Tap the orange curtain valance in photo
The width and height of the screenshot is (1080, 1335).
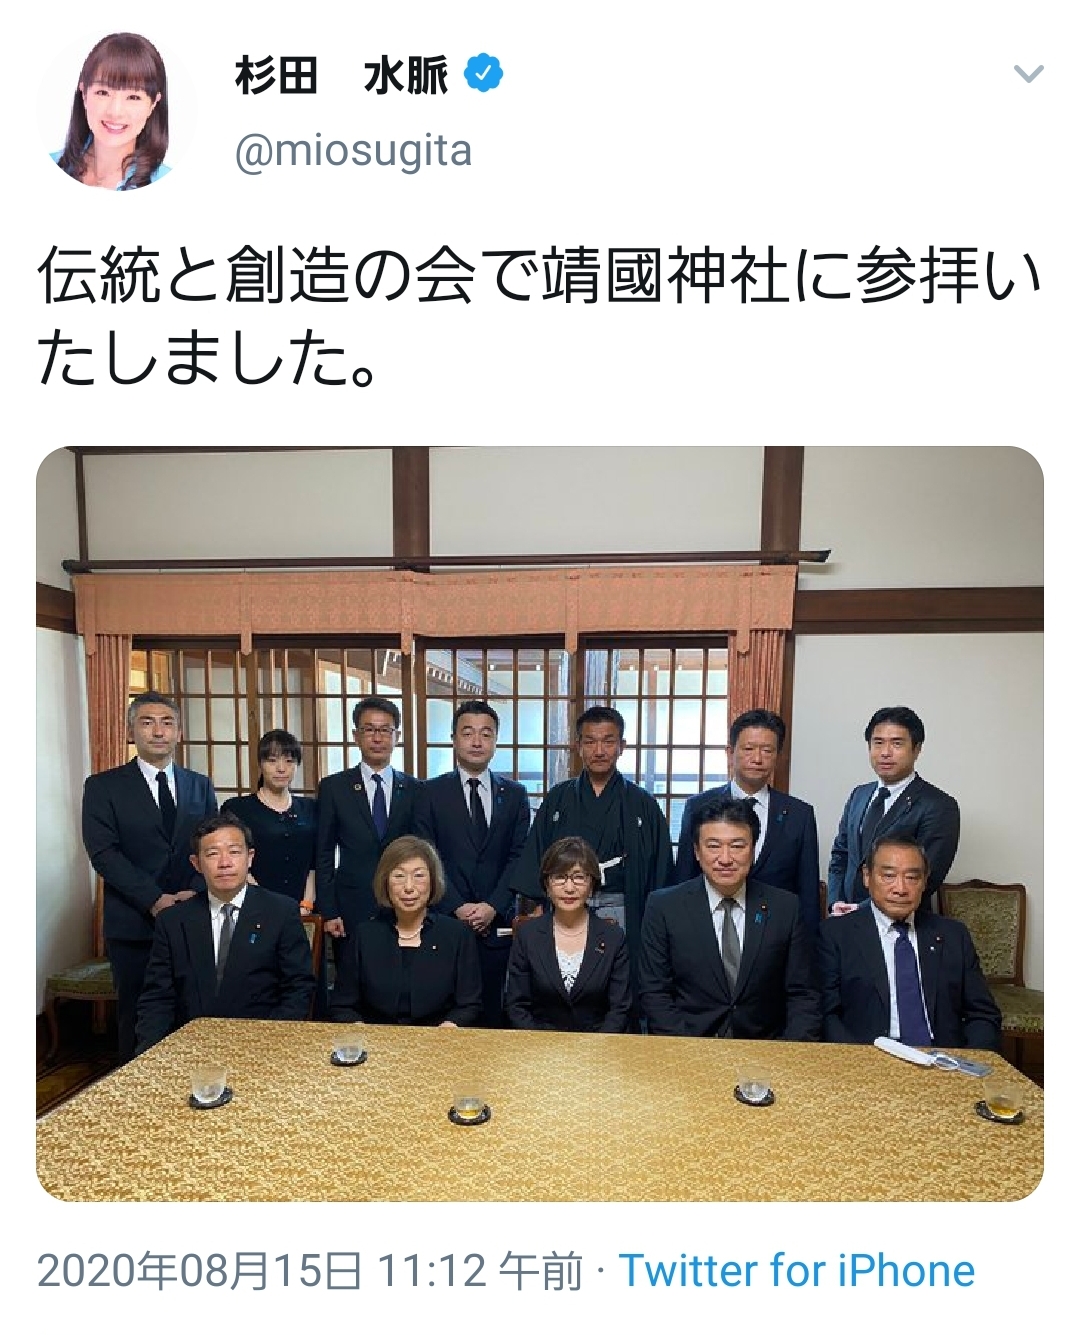(430, 605)
